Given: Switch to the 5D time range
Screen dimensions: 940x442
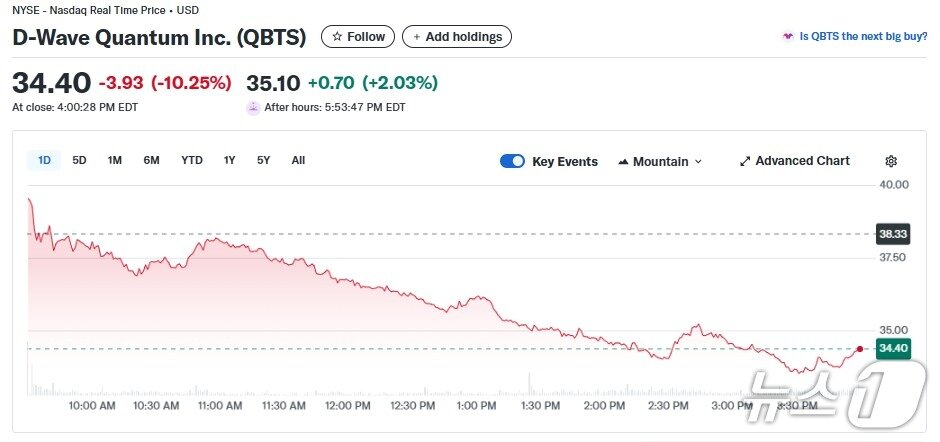Looking at the screenshot, I should 79,160.
